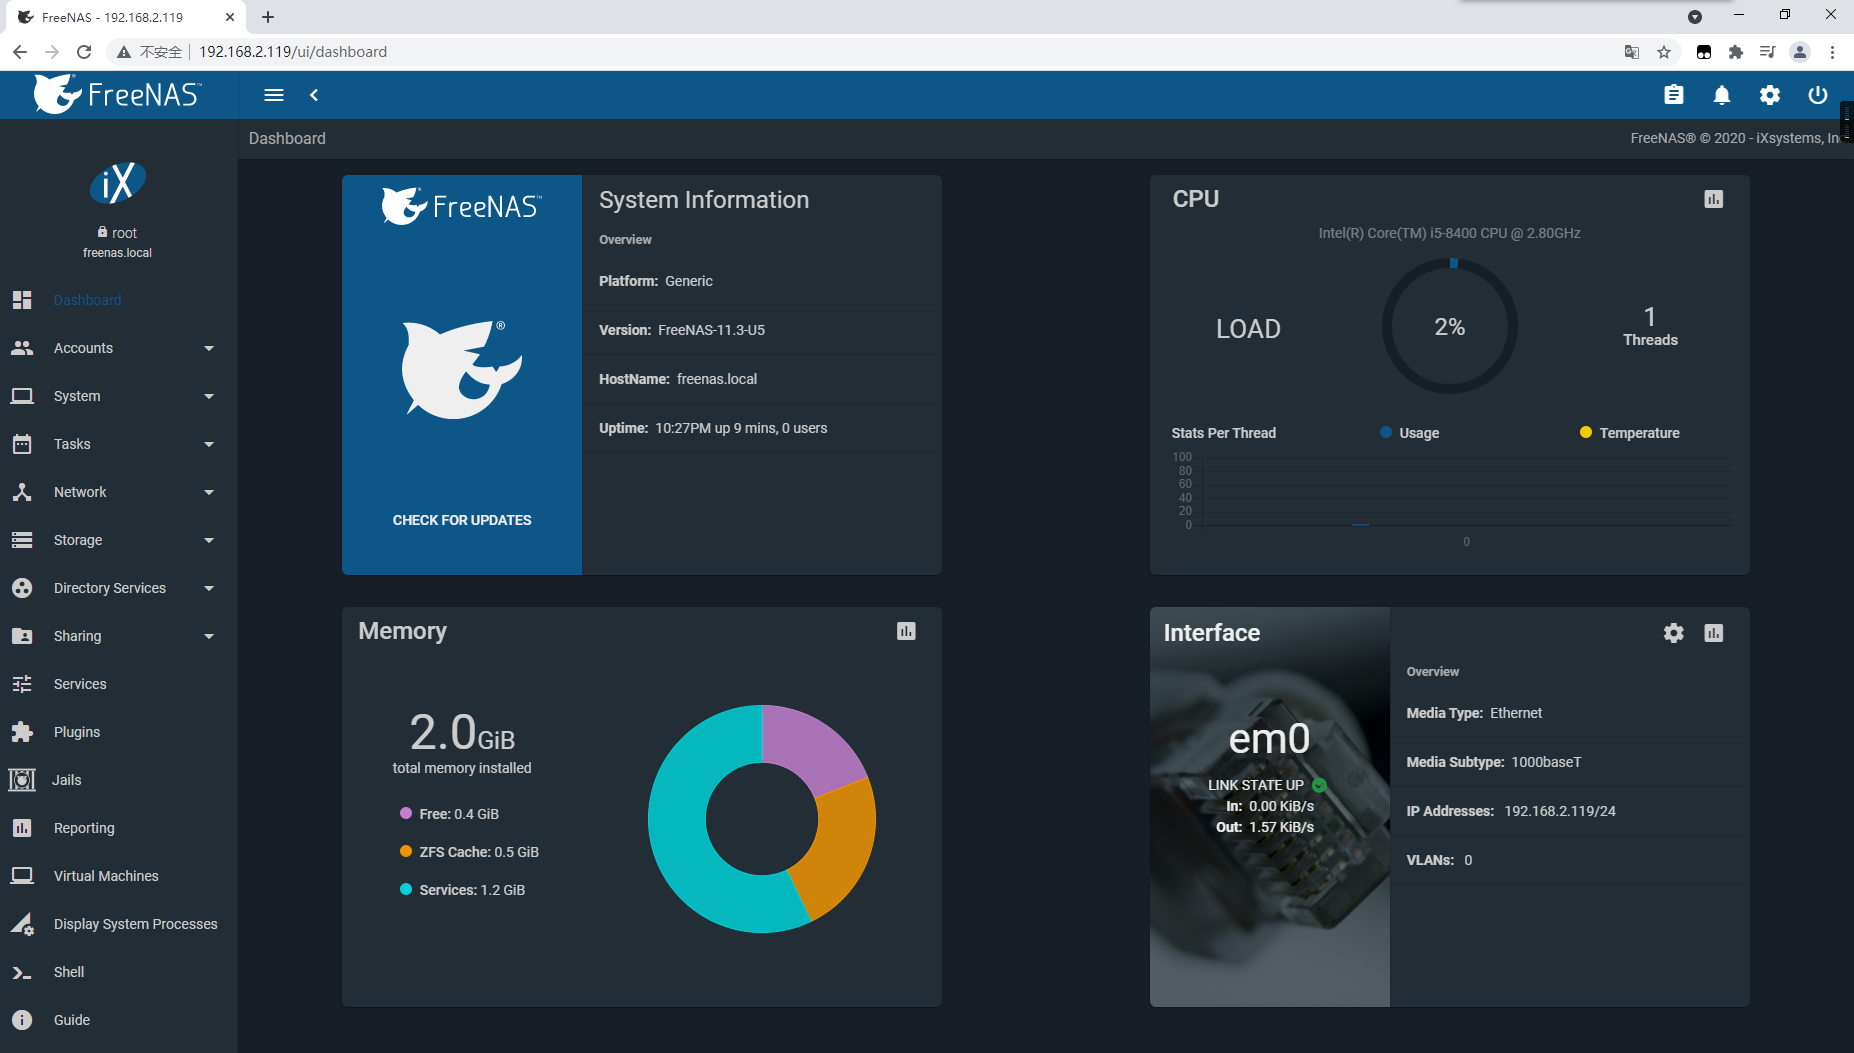Click the Free memory purple legend dot
This screenshot has height=1053, width=1854.
(406, 813)
